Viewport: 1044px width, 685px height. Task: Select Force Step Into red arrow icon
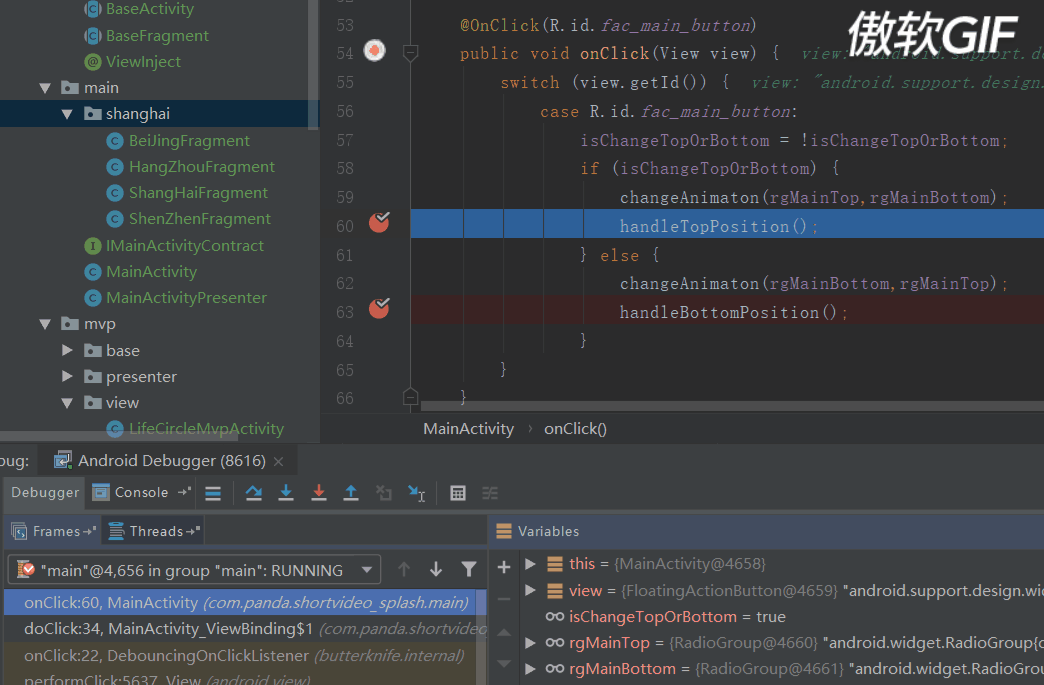(x=318, y=492)
